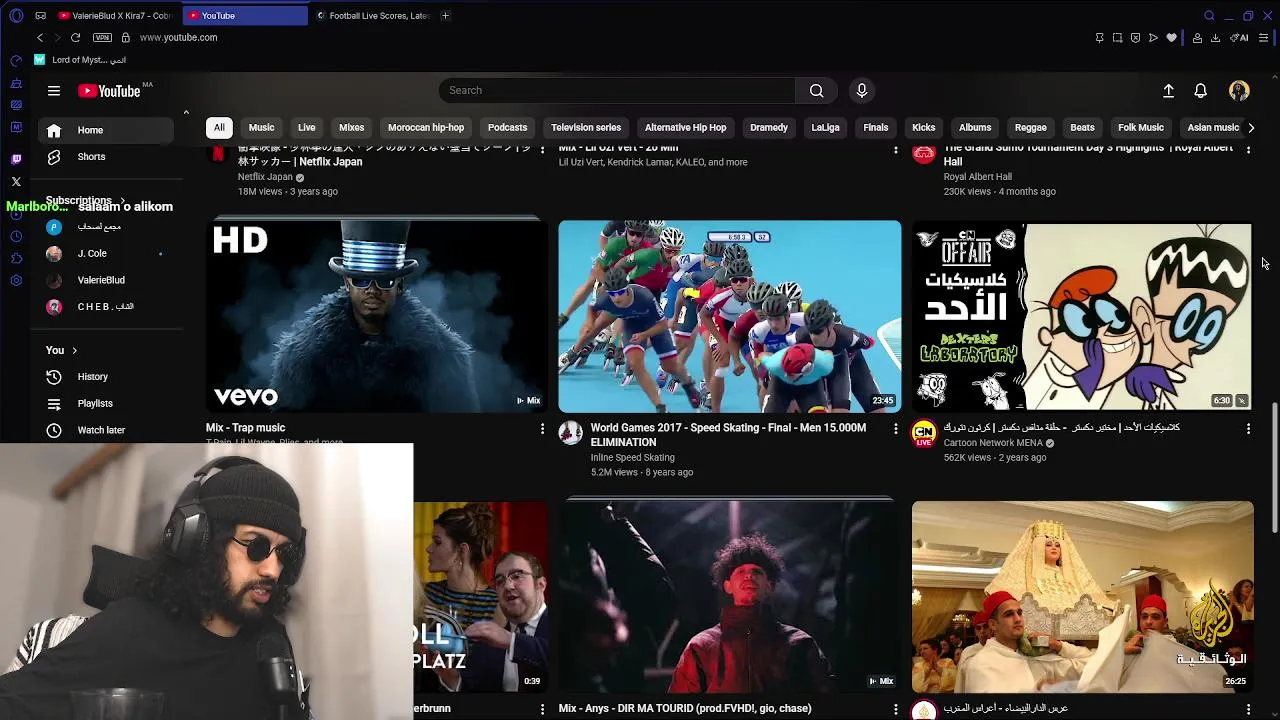Open the browser tab search magnifier
This screenshot has height=720, width=1280.
[1209, 16]
